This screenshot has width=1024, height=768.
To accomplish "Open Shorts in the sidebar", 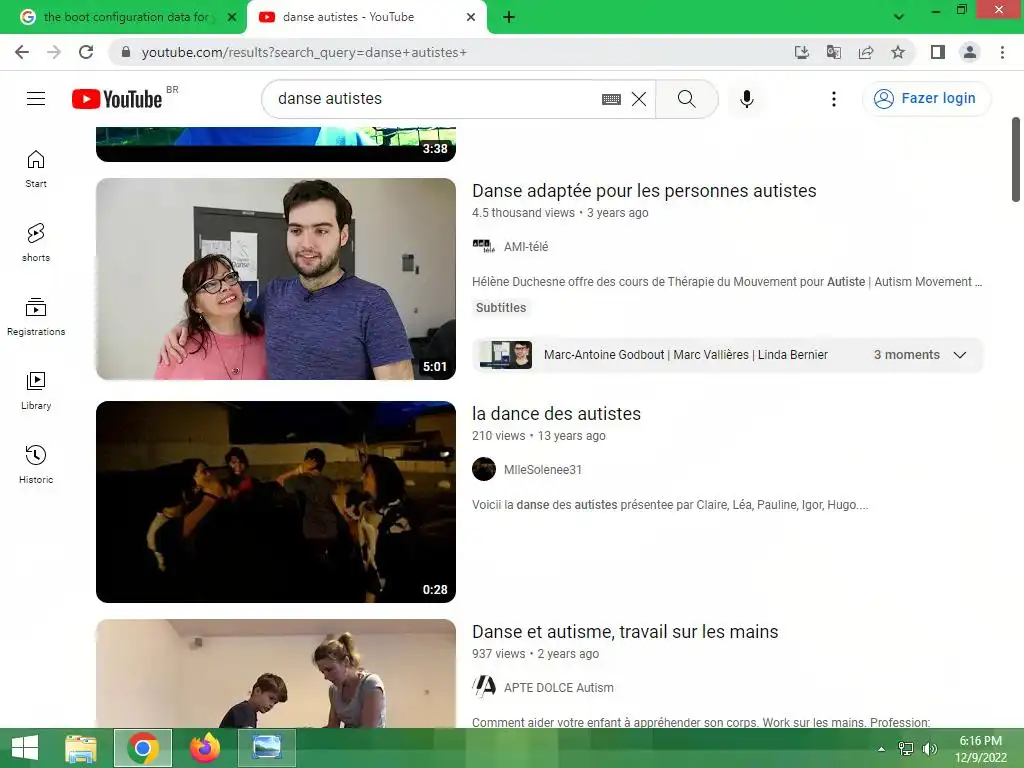I will coord(36,242).
